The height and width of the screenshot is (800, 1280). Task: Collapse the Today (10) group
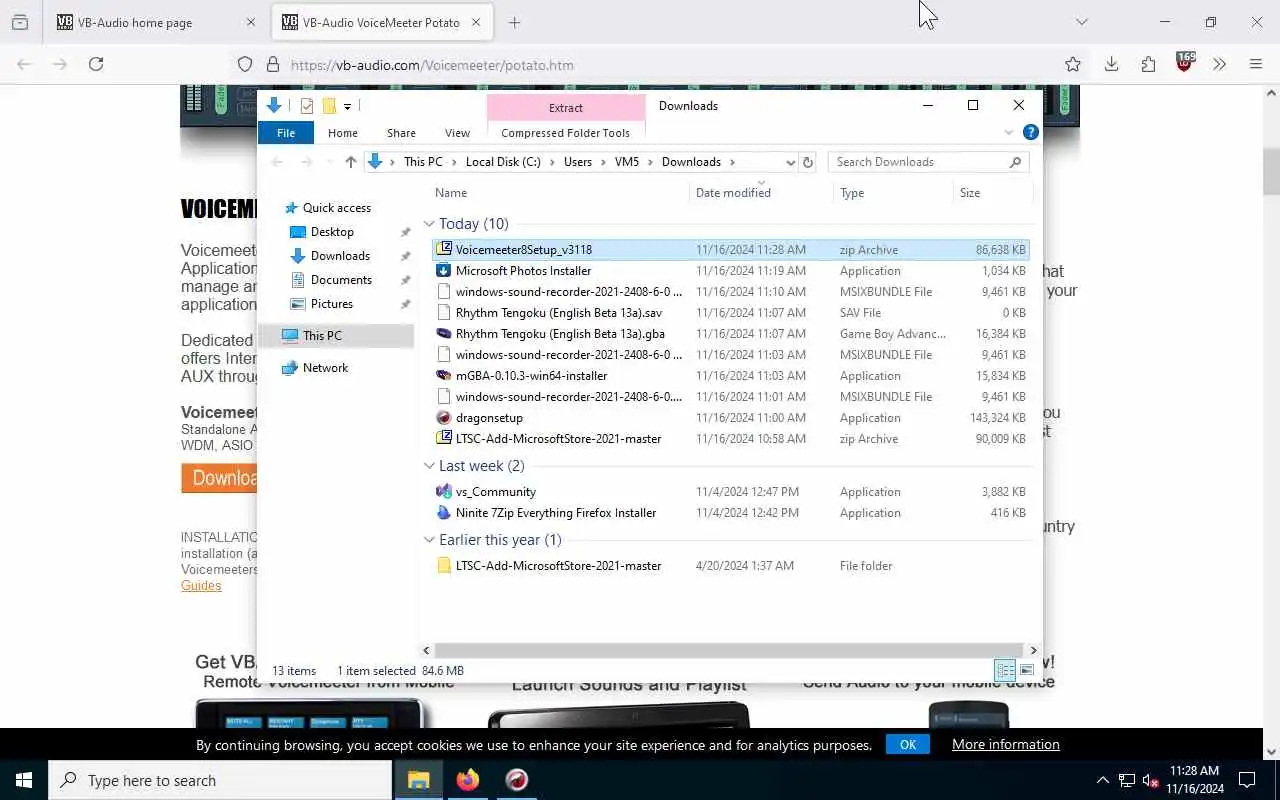pos(429,224)
